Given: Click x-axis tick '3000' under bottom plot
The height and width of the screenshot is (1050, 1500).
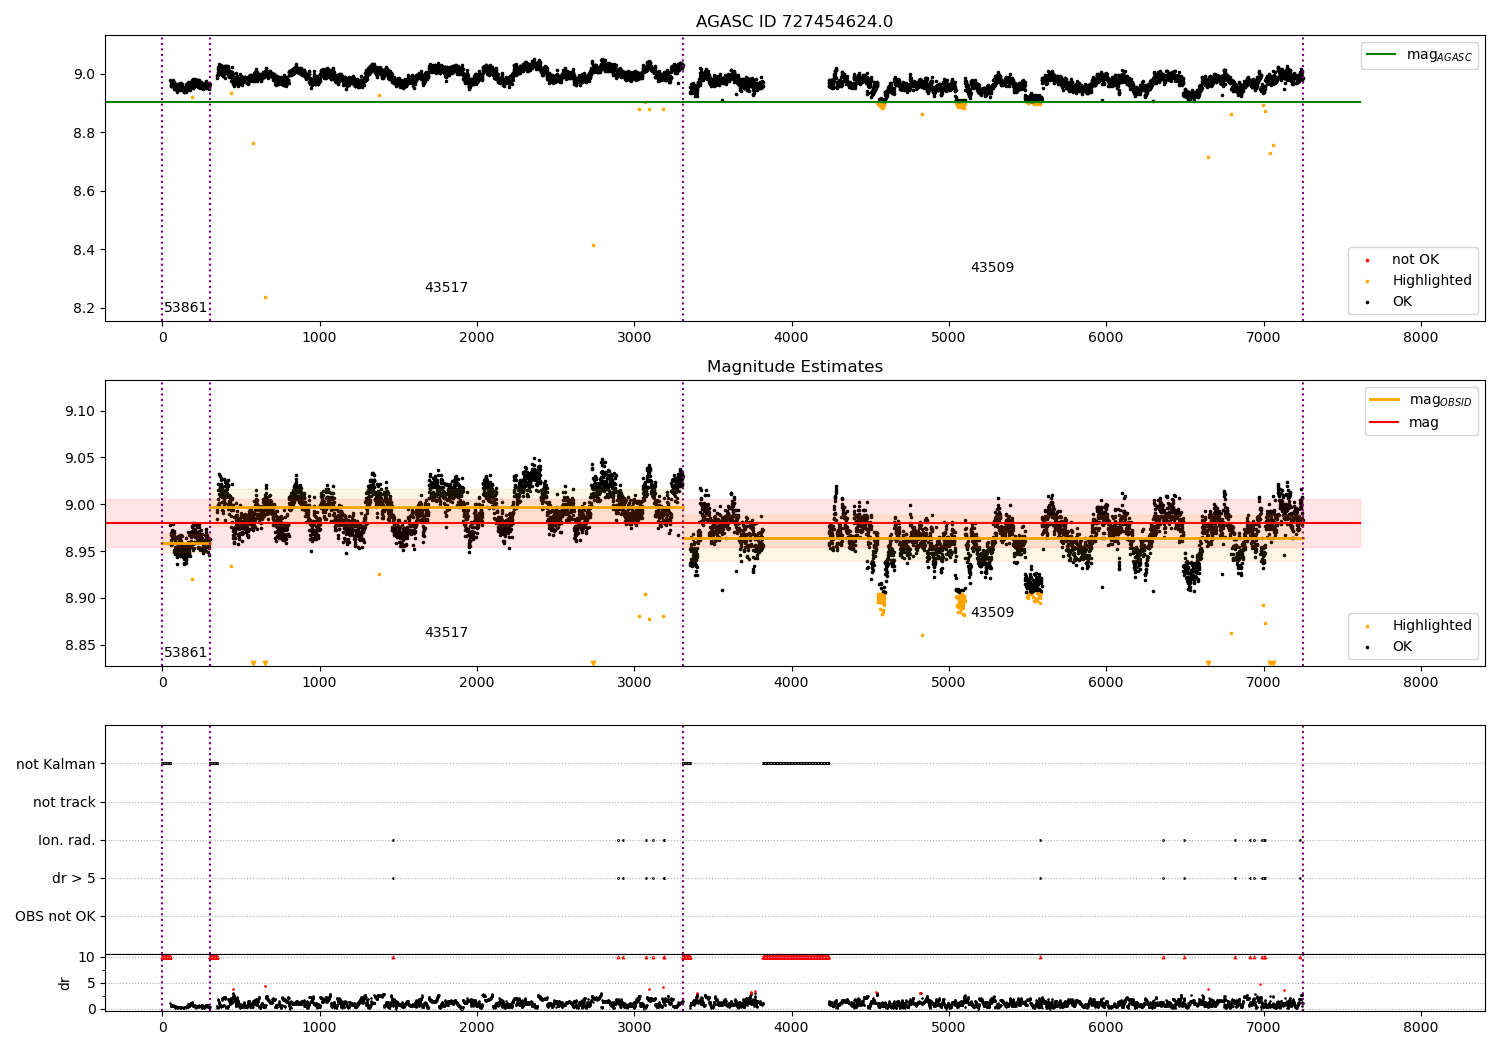Looking at the screenshot, I should 634,1027.
